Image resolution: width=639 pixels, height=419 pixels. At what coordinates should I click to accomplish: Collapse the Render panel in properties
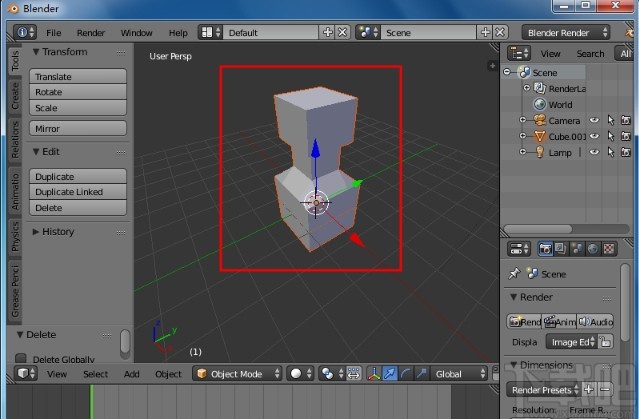513,297
